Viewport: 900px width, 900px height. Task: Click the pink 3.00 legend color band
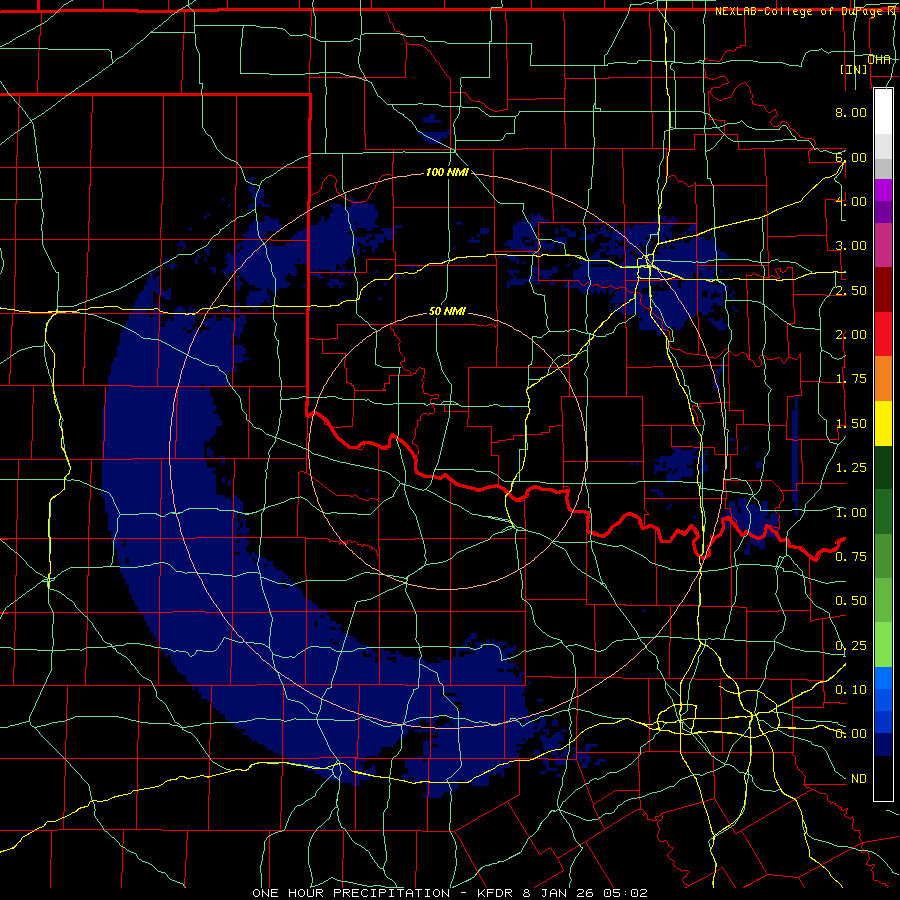(x=883, y=245)
